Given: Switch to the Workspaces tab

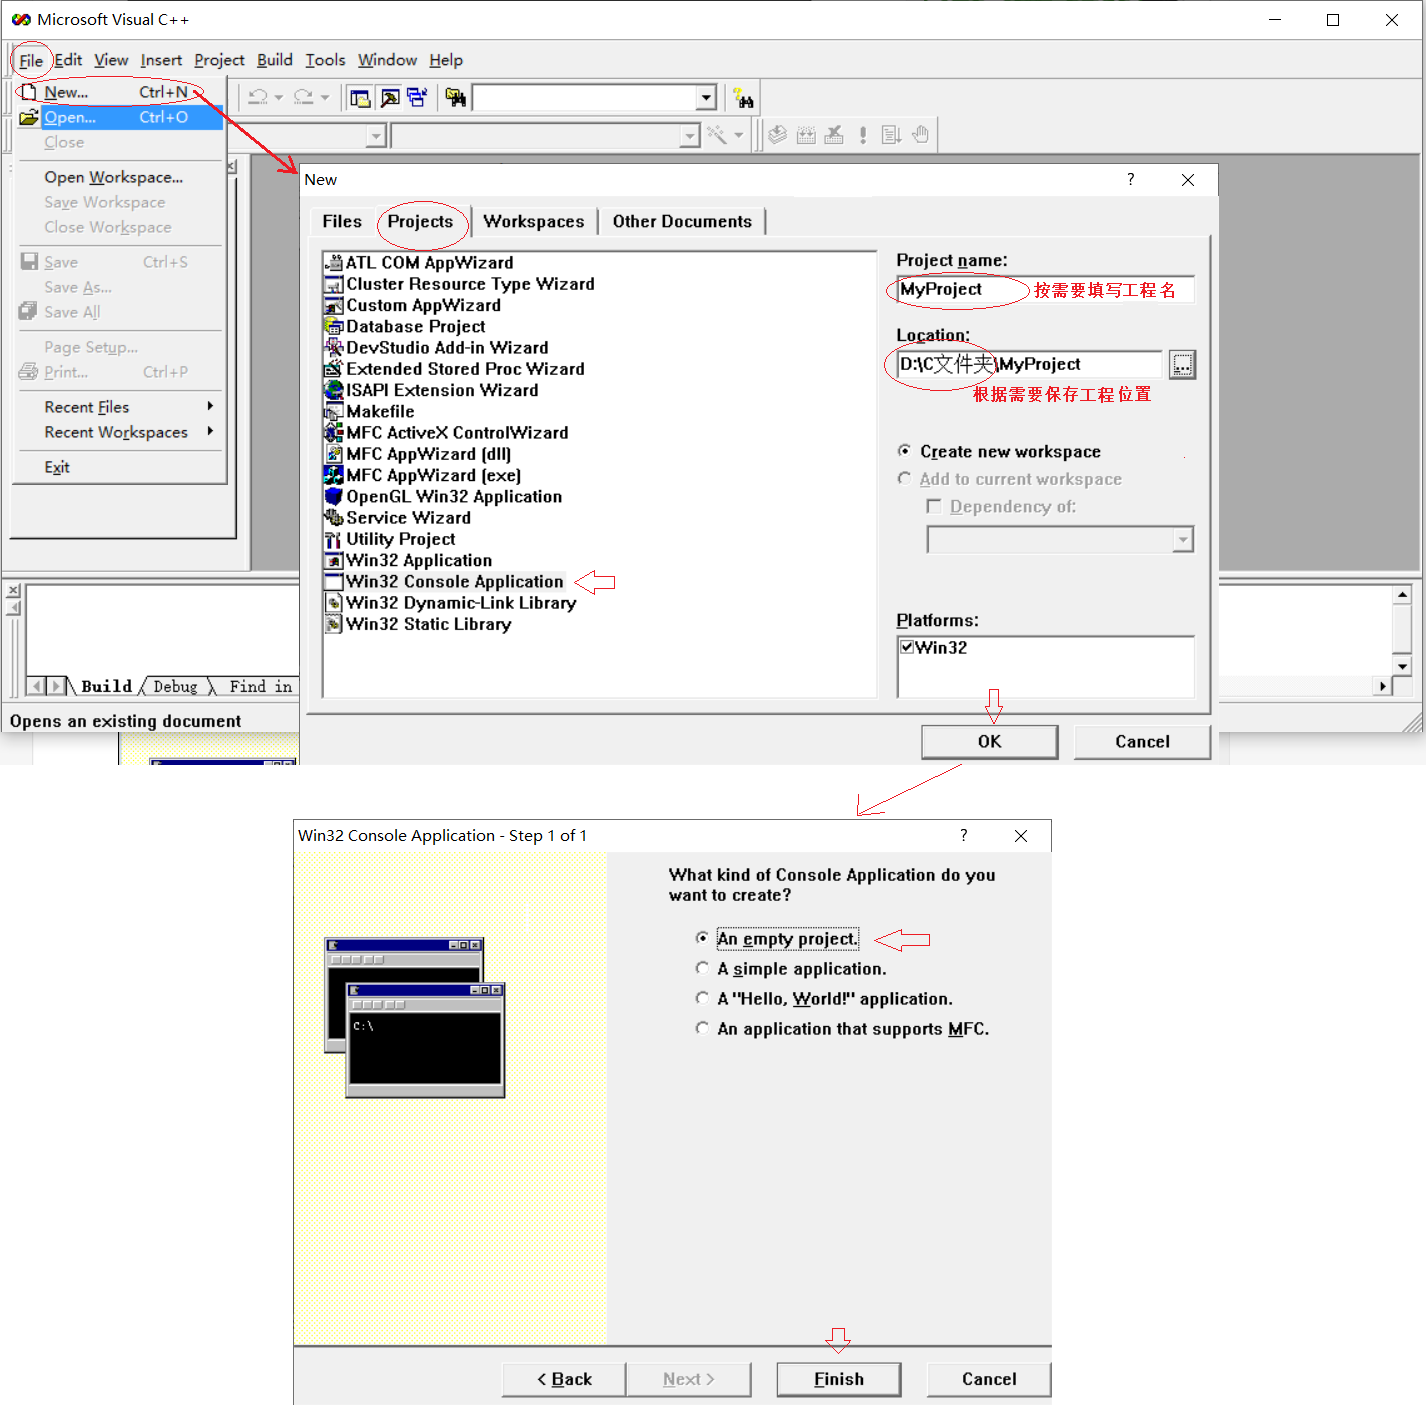Looking at the screenshot, I should 534,221.
